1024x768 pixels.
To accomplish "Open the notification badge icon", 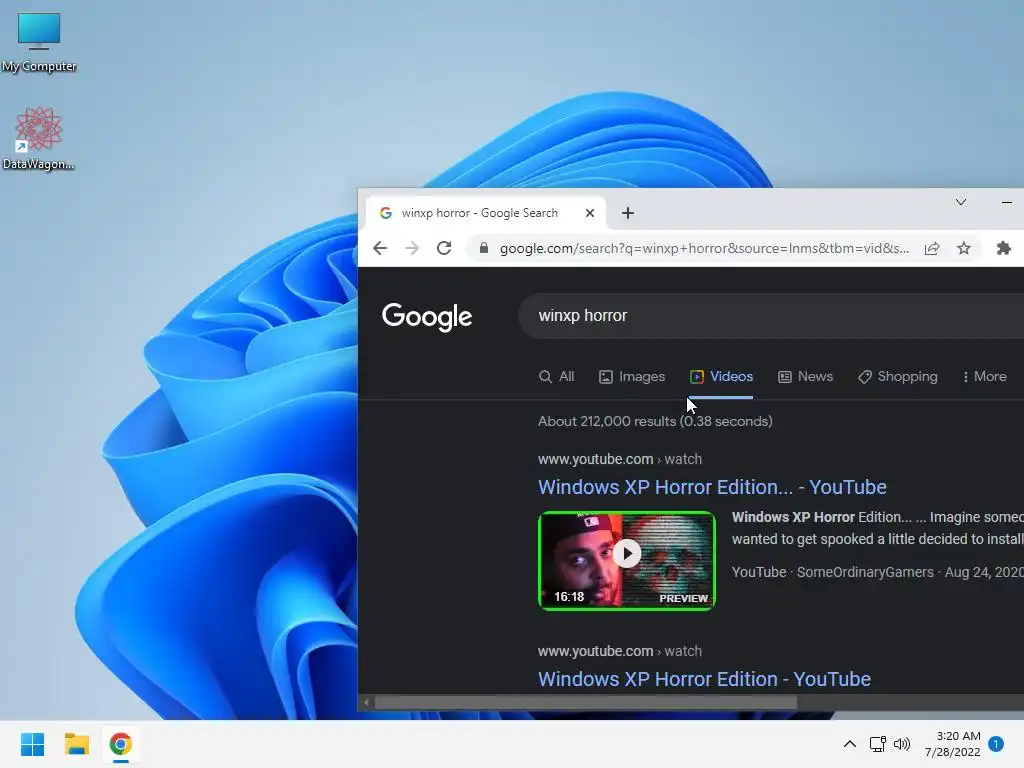I will [x=996, y=744].
